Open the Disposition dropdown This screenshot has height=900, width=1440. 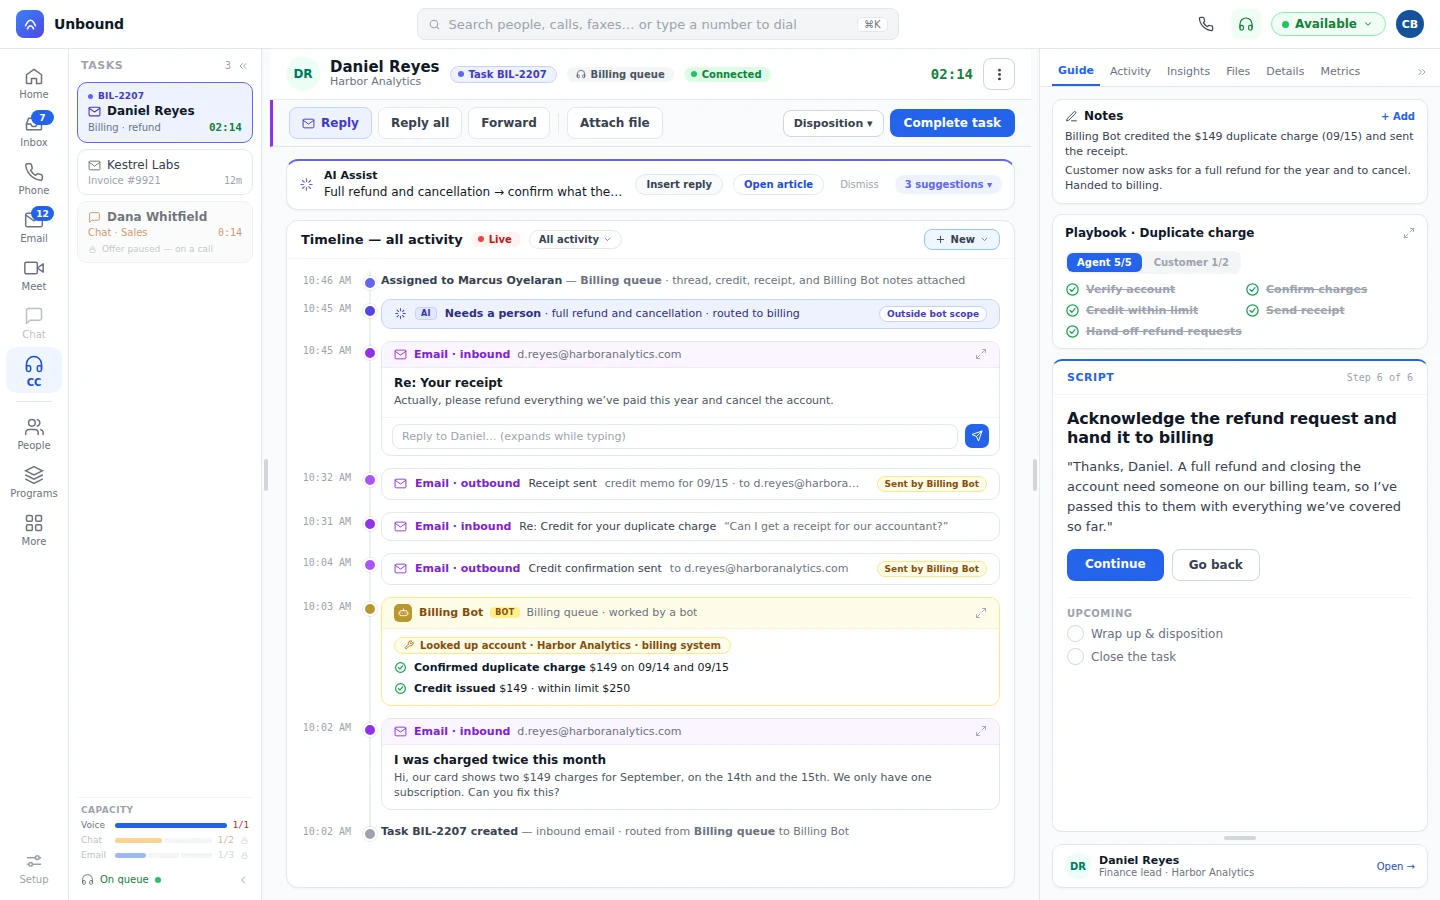coord(833,123)
